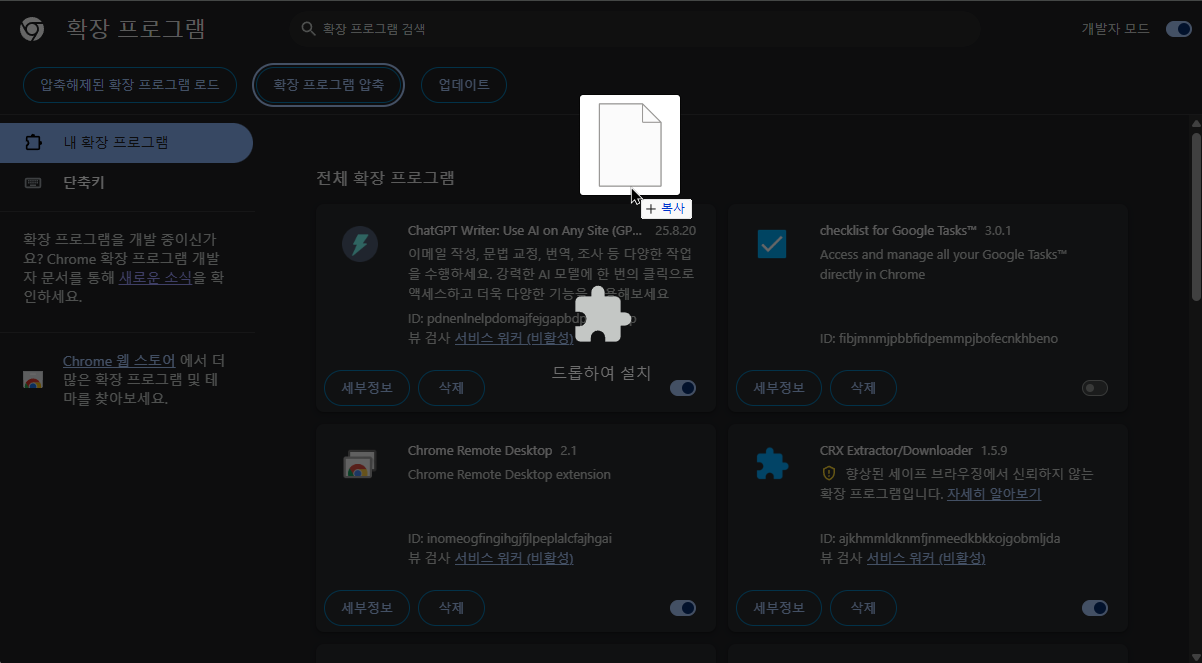Disable CRX Extractor/Downloader extension
1202x663 pixels.
tap(1095, 608)
